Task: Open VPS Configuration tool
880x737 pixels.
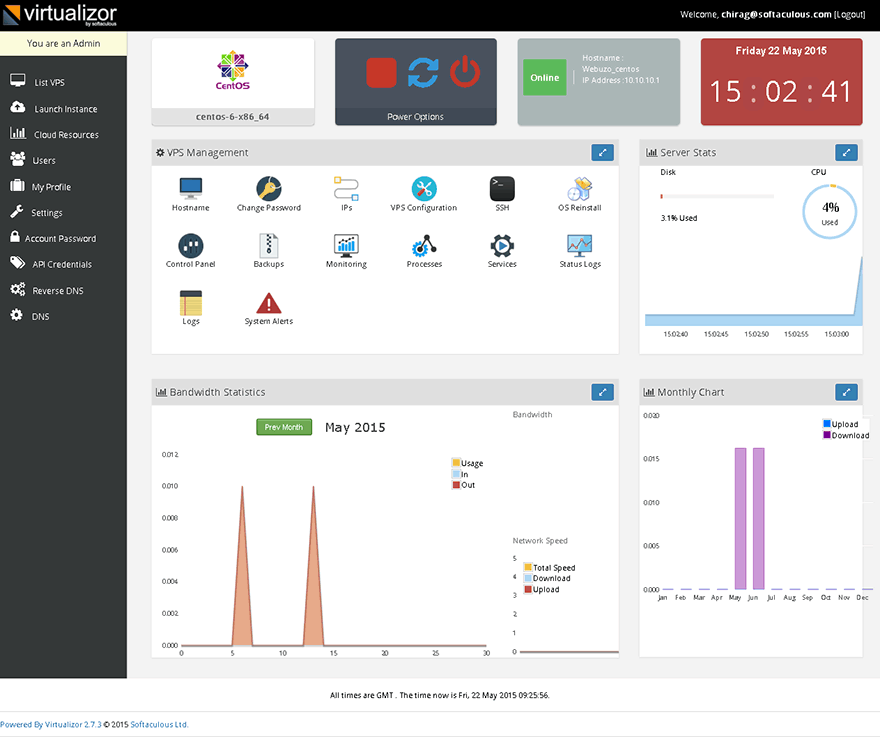Action: tap(424, 188)
